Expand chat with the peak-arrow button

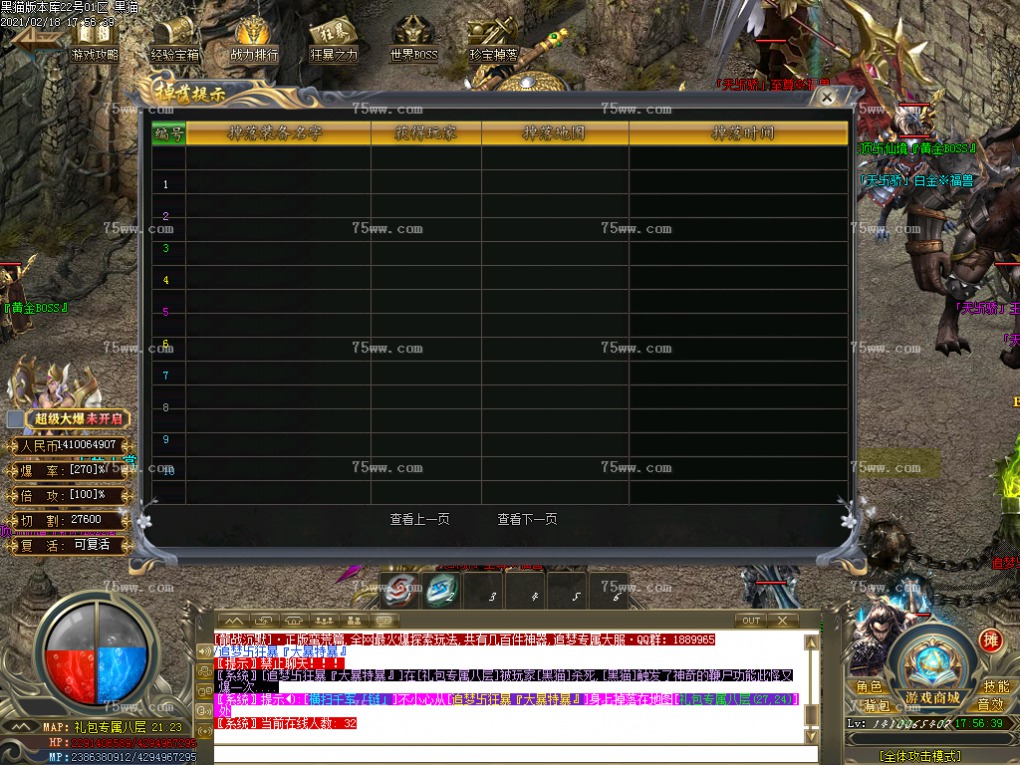pyautogui.click(x=234, y=621)
